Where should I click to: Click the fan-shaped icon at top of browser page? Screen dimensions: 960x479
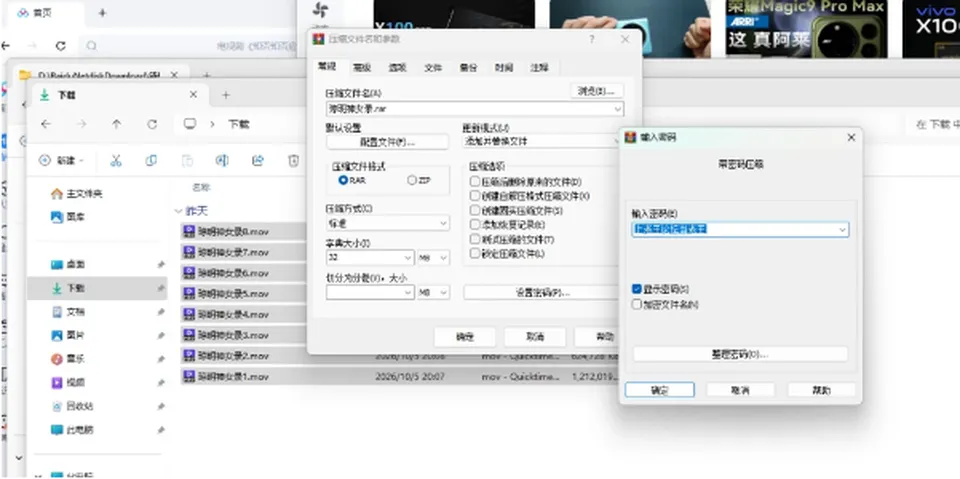click(x=320, y=10)
